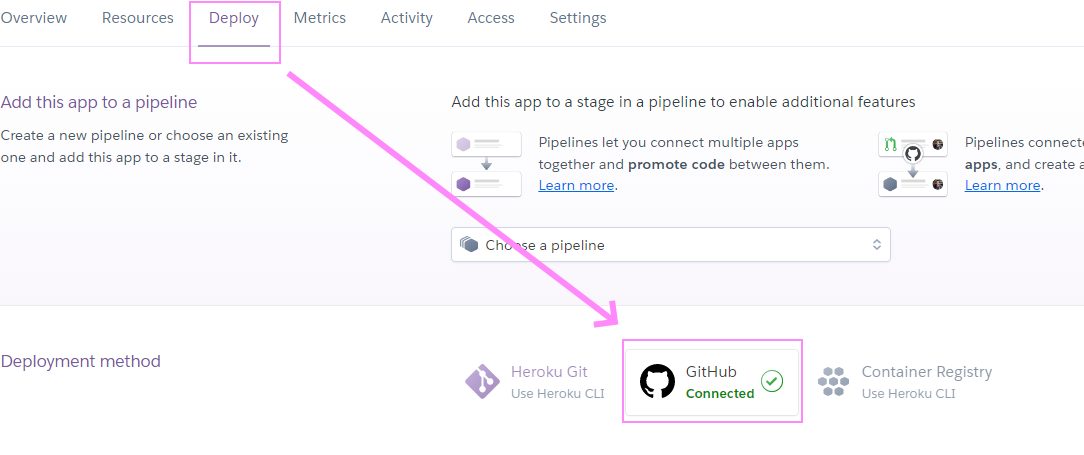Screen dimensions: 1084x455
Task: Open the Overview tab
Action: tap(33, 18)
